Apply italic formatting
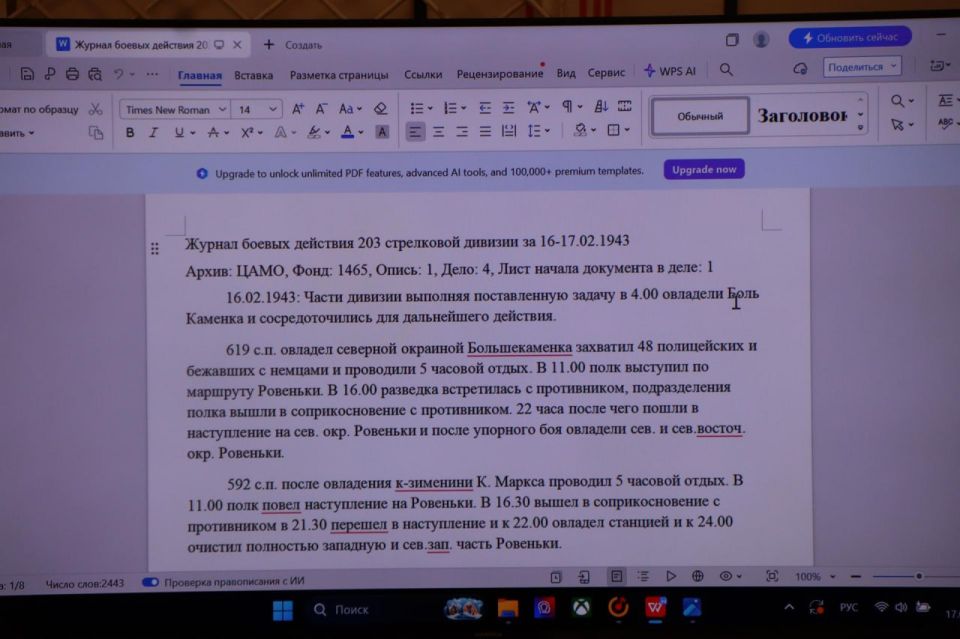The image size is (960, 639). tap(153, 132)
